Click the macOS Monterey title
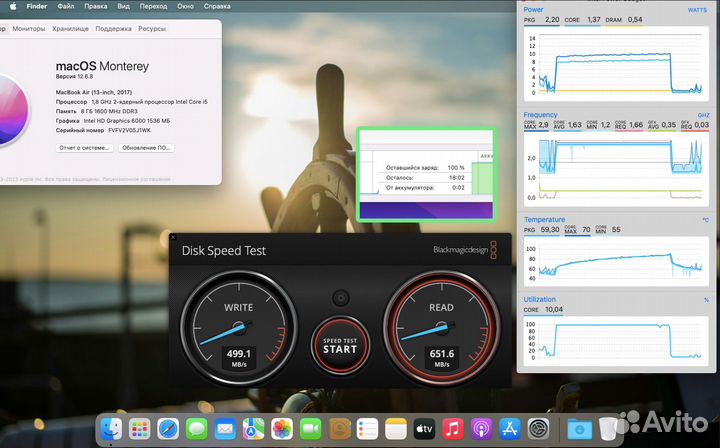The height and width of the screenshot is (448, 720). (102, 66)
